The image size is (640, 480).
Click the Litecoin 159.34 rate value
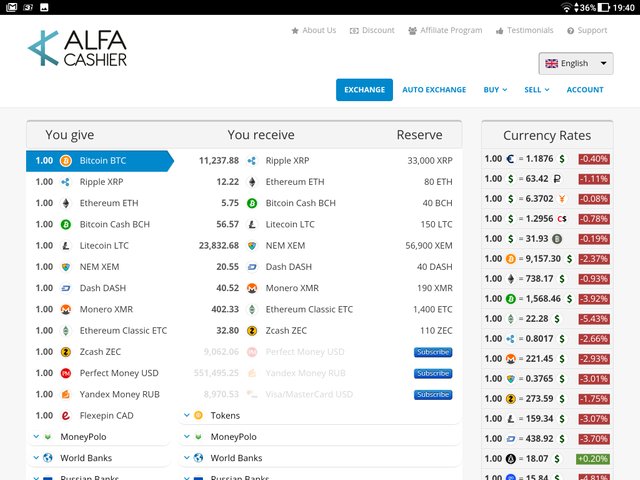click(x=539, y=419)
